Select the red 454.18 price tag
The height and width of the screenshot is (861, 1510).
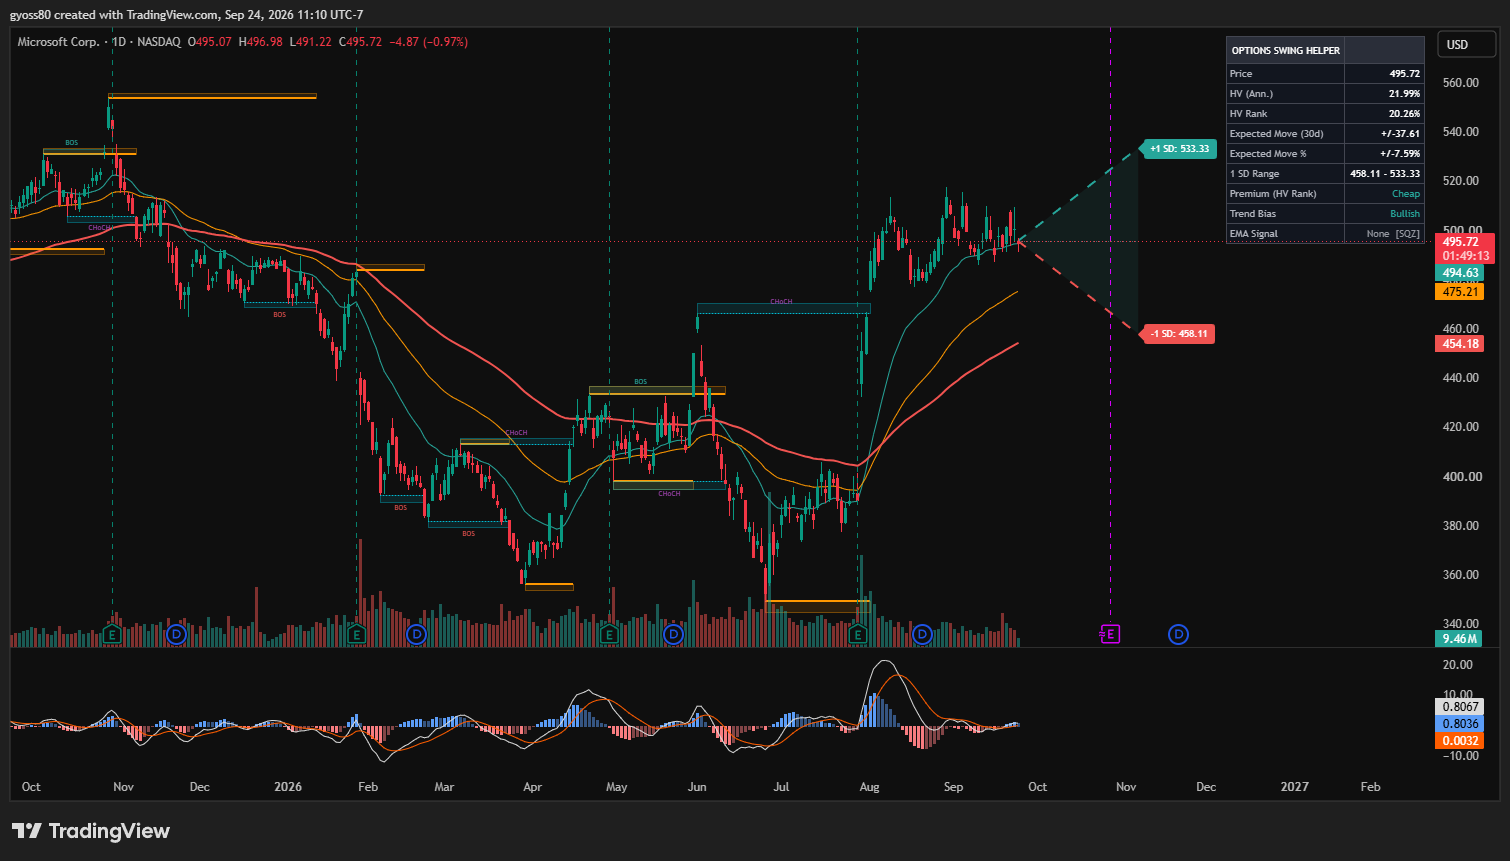tap(1460, 344)
